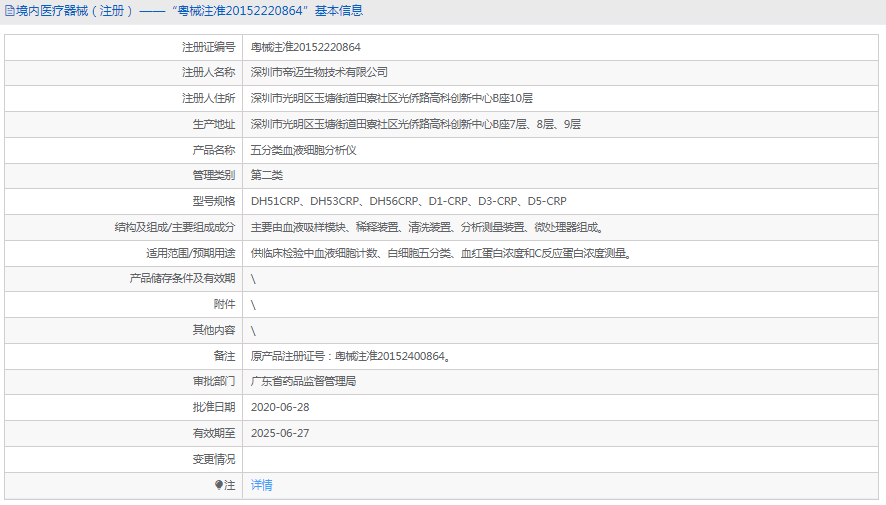Click the 变更情况 label

pyautogui.click(x=214, y=459)
